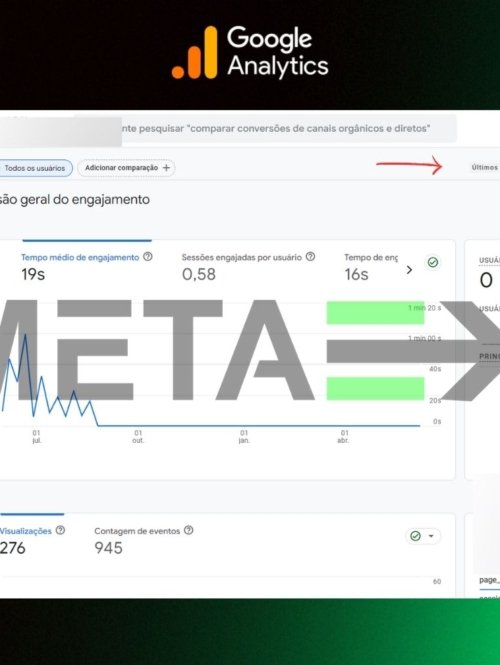Click the engagement line chart peak
This screenshot has width=500, height=665.
click(25, 335)
